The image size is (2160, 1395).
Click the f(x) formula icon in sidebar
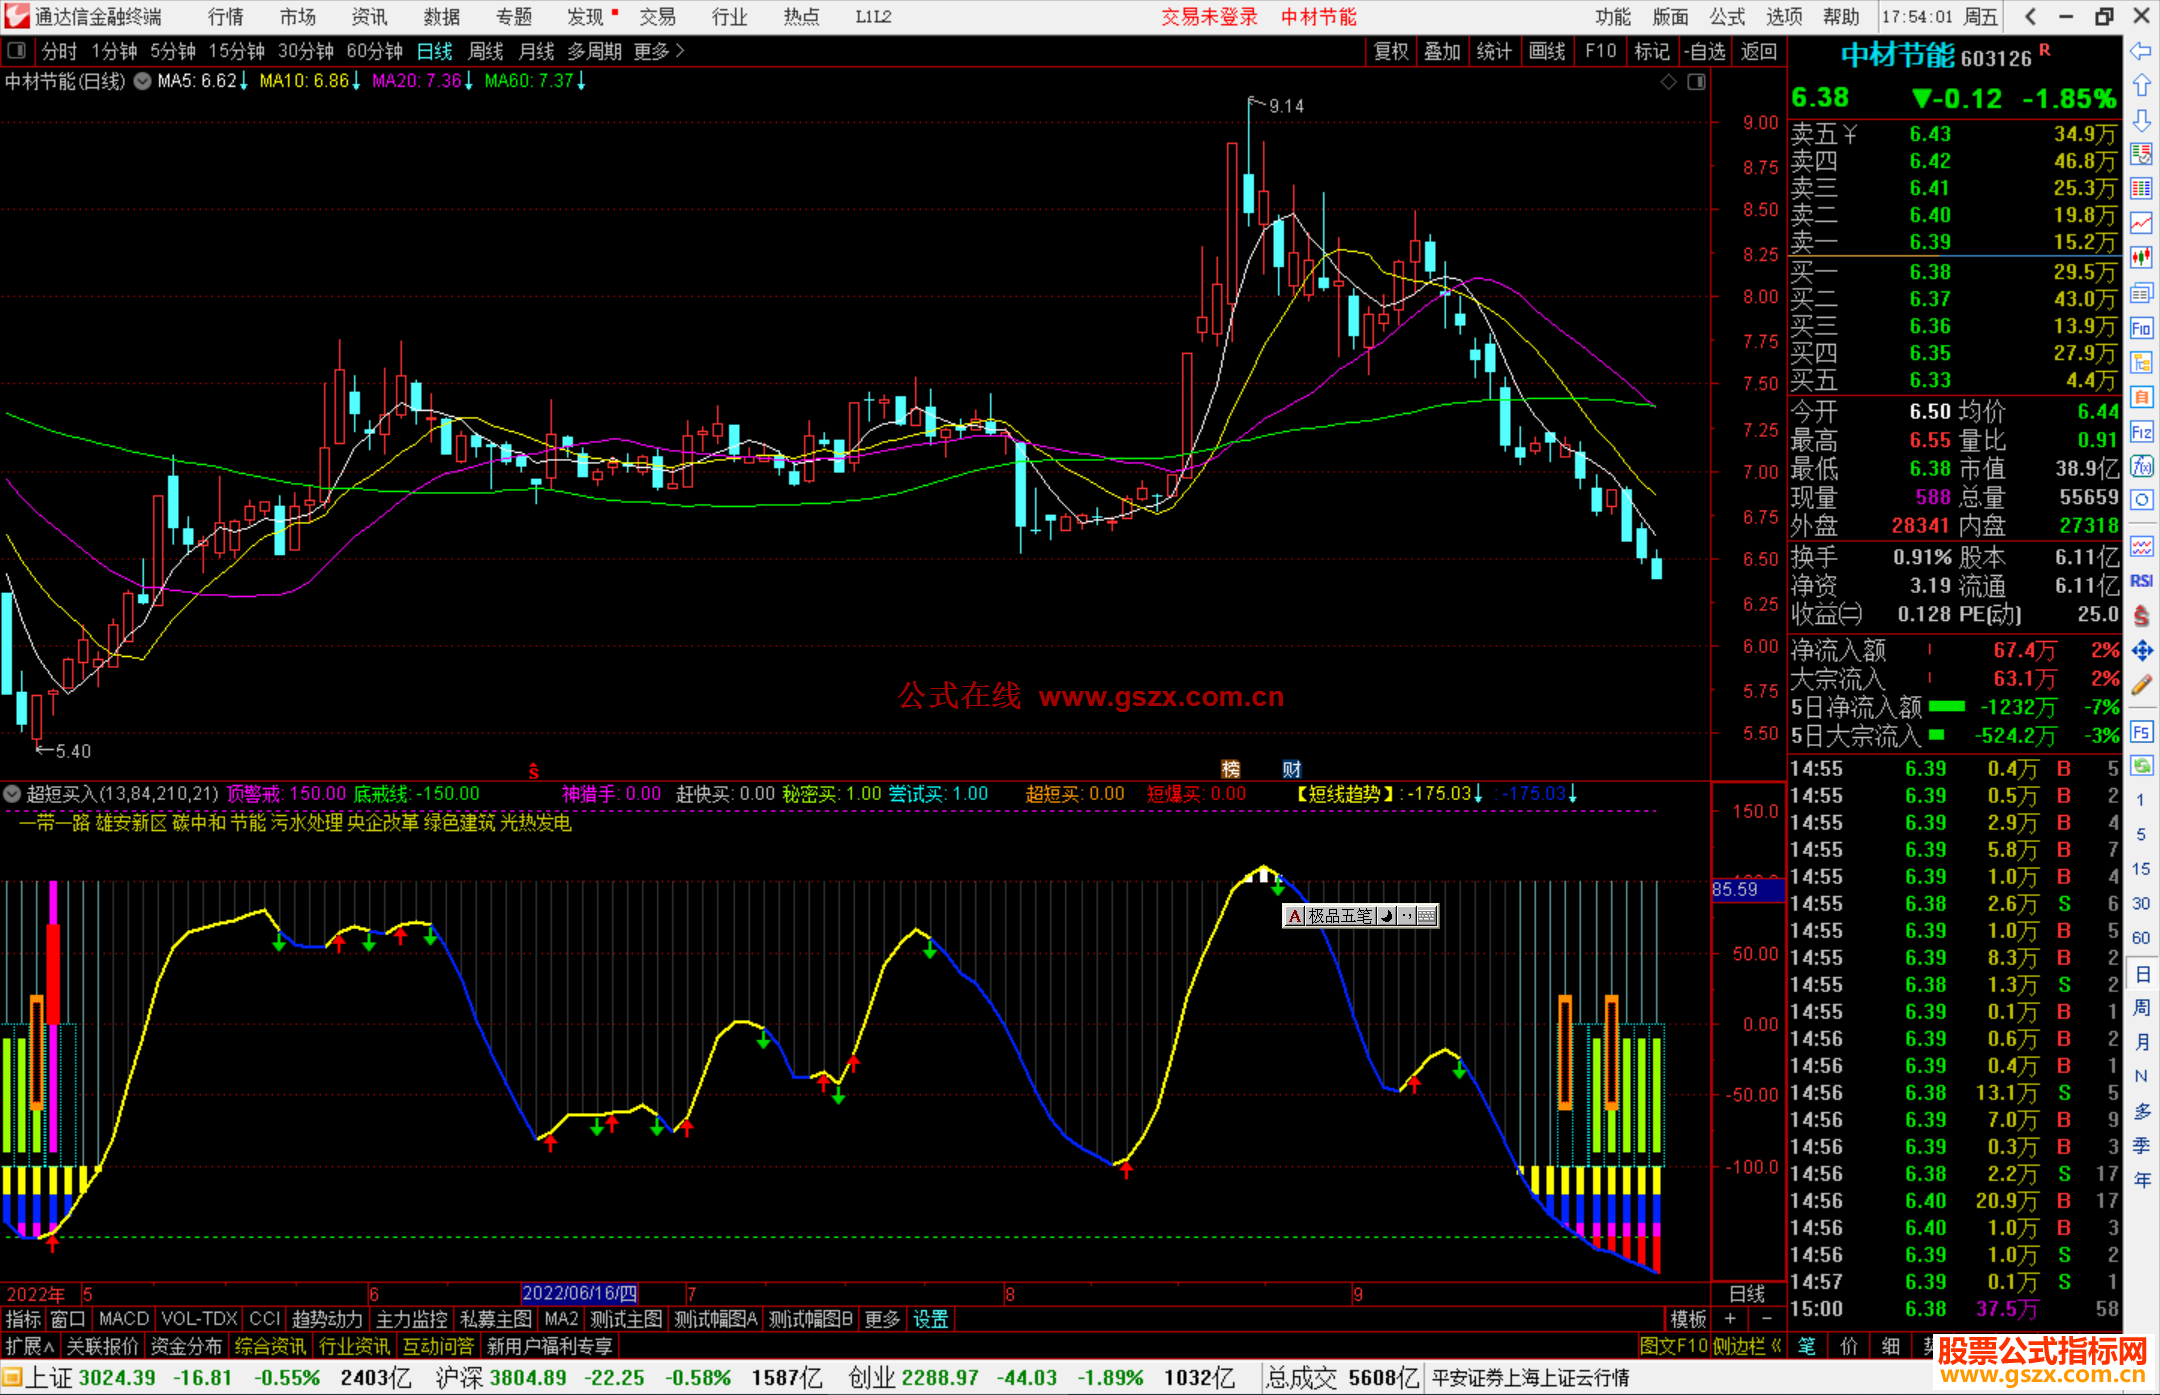pos(2141,466)
